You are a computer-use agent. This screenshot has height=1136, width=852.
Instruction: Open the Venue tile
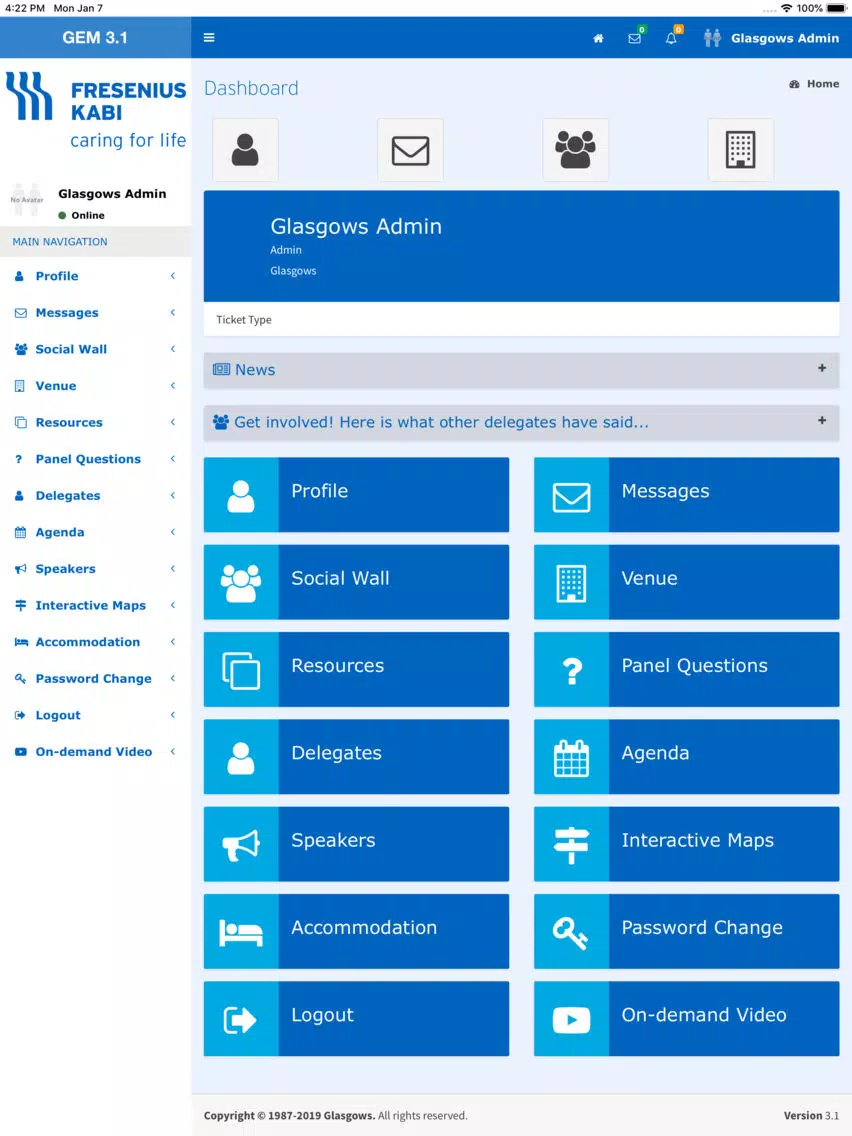pyautogui.click(x=687, y=582)
